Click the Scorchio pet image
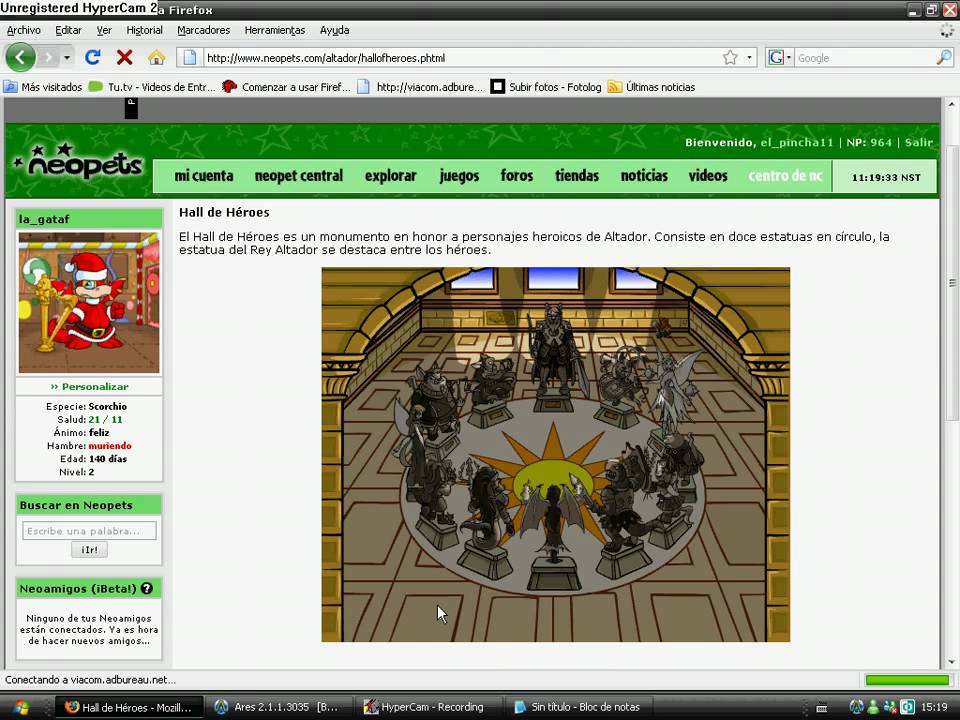 pos(89,302)
